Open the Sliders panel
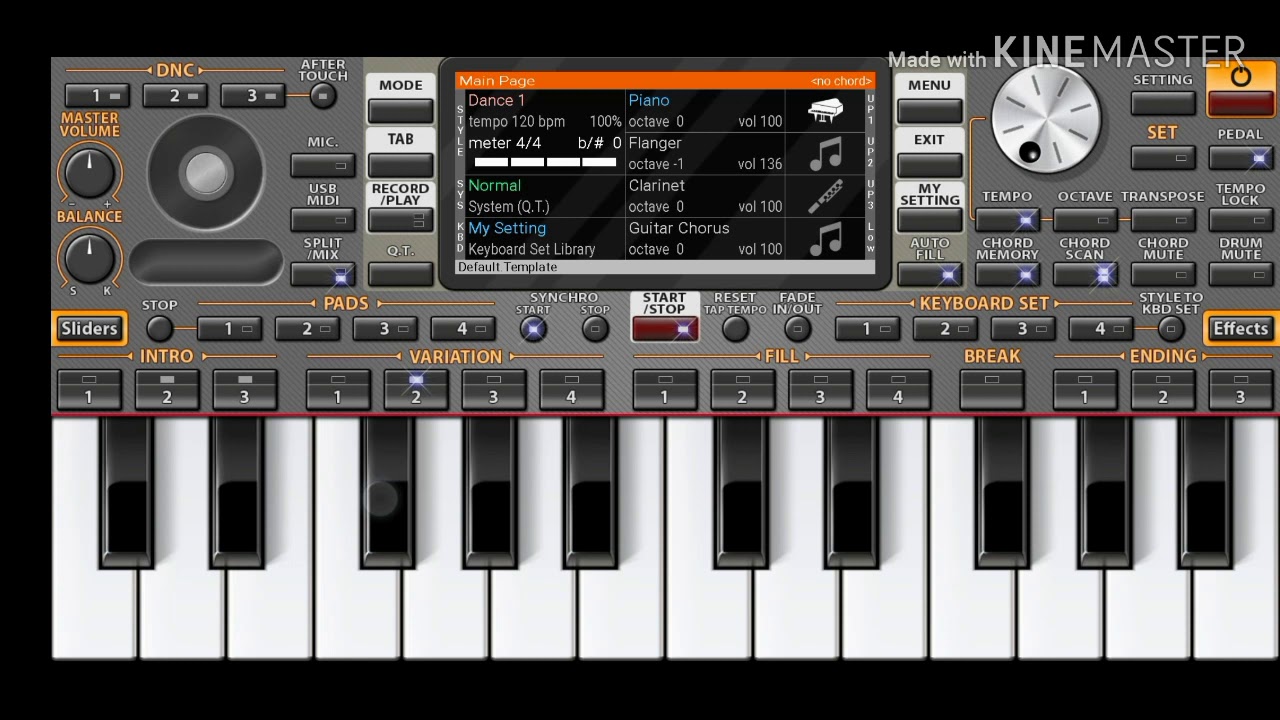1280x720 pixels. tap(89, 328)
